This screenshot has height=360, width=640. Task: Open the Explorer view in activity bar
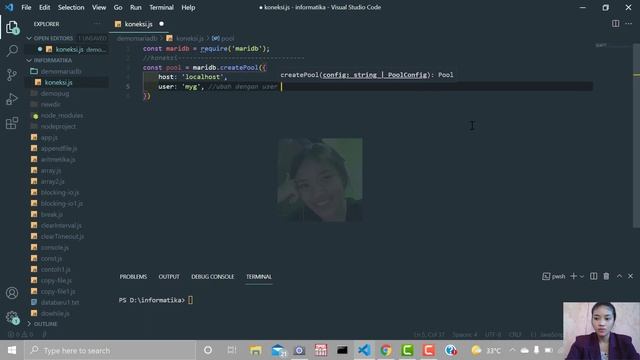pos(12,27)
